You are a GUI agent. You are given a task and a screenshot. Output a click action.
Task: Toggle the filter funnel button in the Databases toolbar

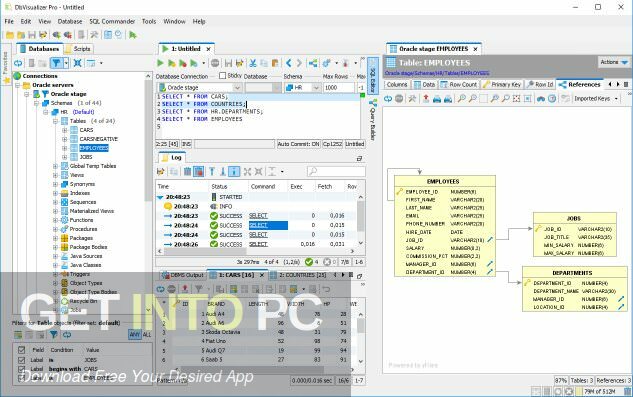tap(56, 63)
